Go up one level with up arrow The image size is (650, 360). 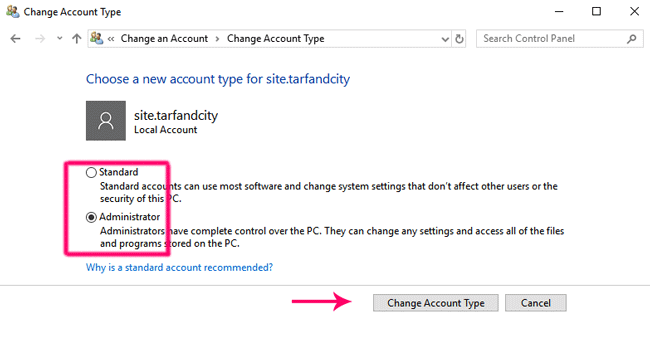click(76, 39)
